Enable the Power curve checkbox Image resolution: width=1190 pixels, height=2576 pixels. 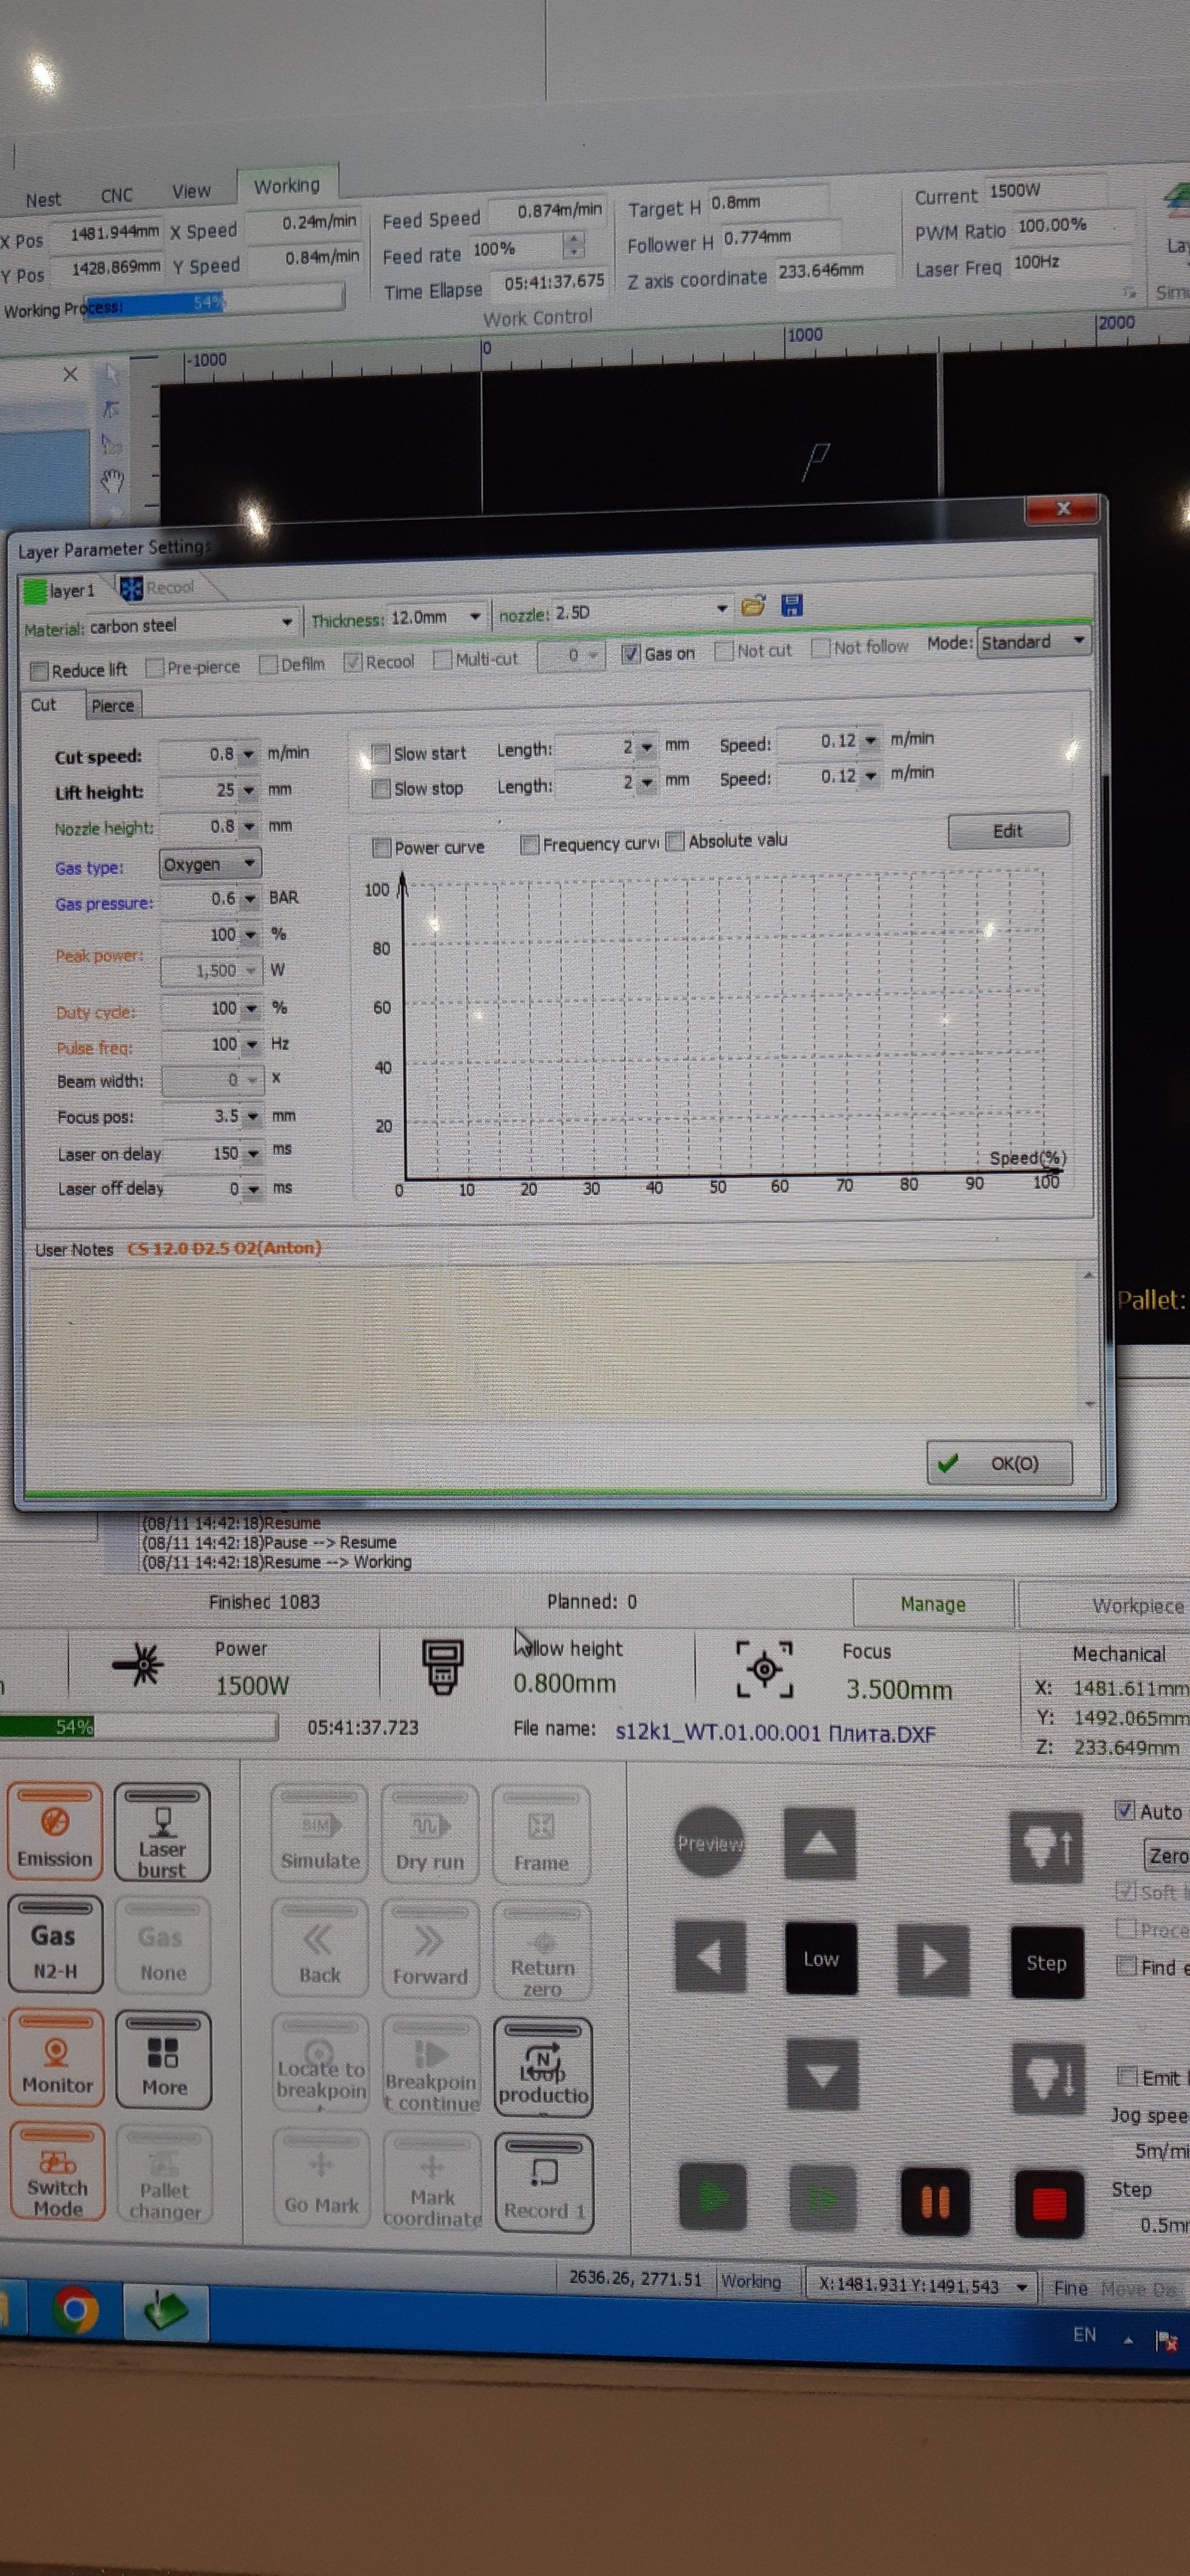[x=381, y=848]
